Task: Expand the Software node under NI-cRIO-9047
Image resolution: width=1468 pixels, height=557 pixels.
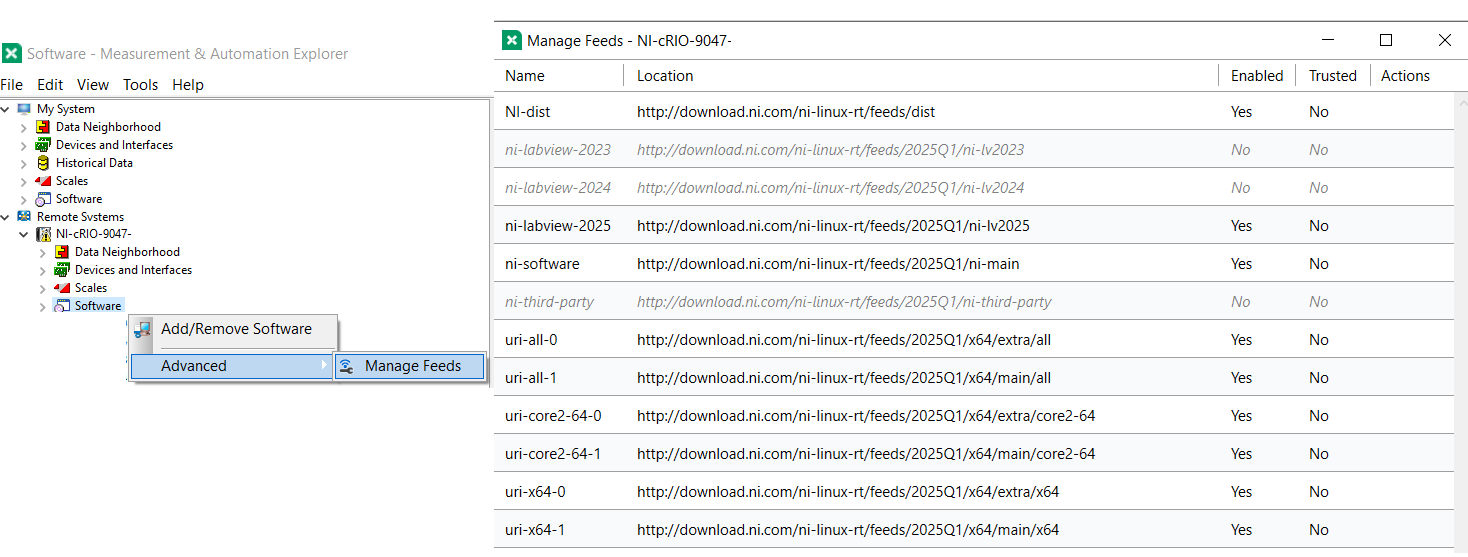Action: [x=43, y=306]
